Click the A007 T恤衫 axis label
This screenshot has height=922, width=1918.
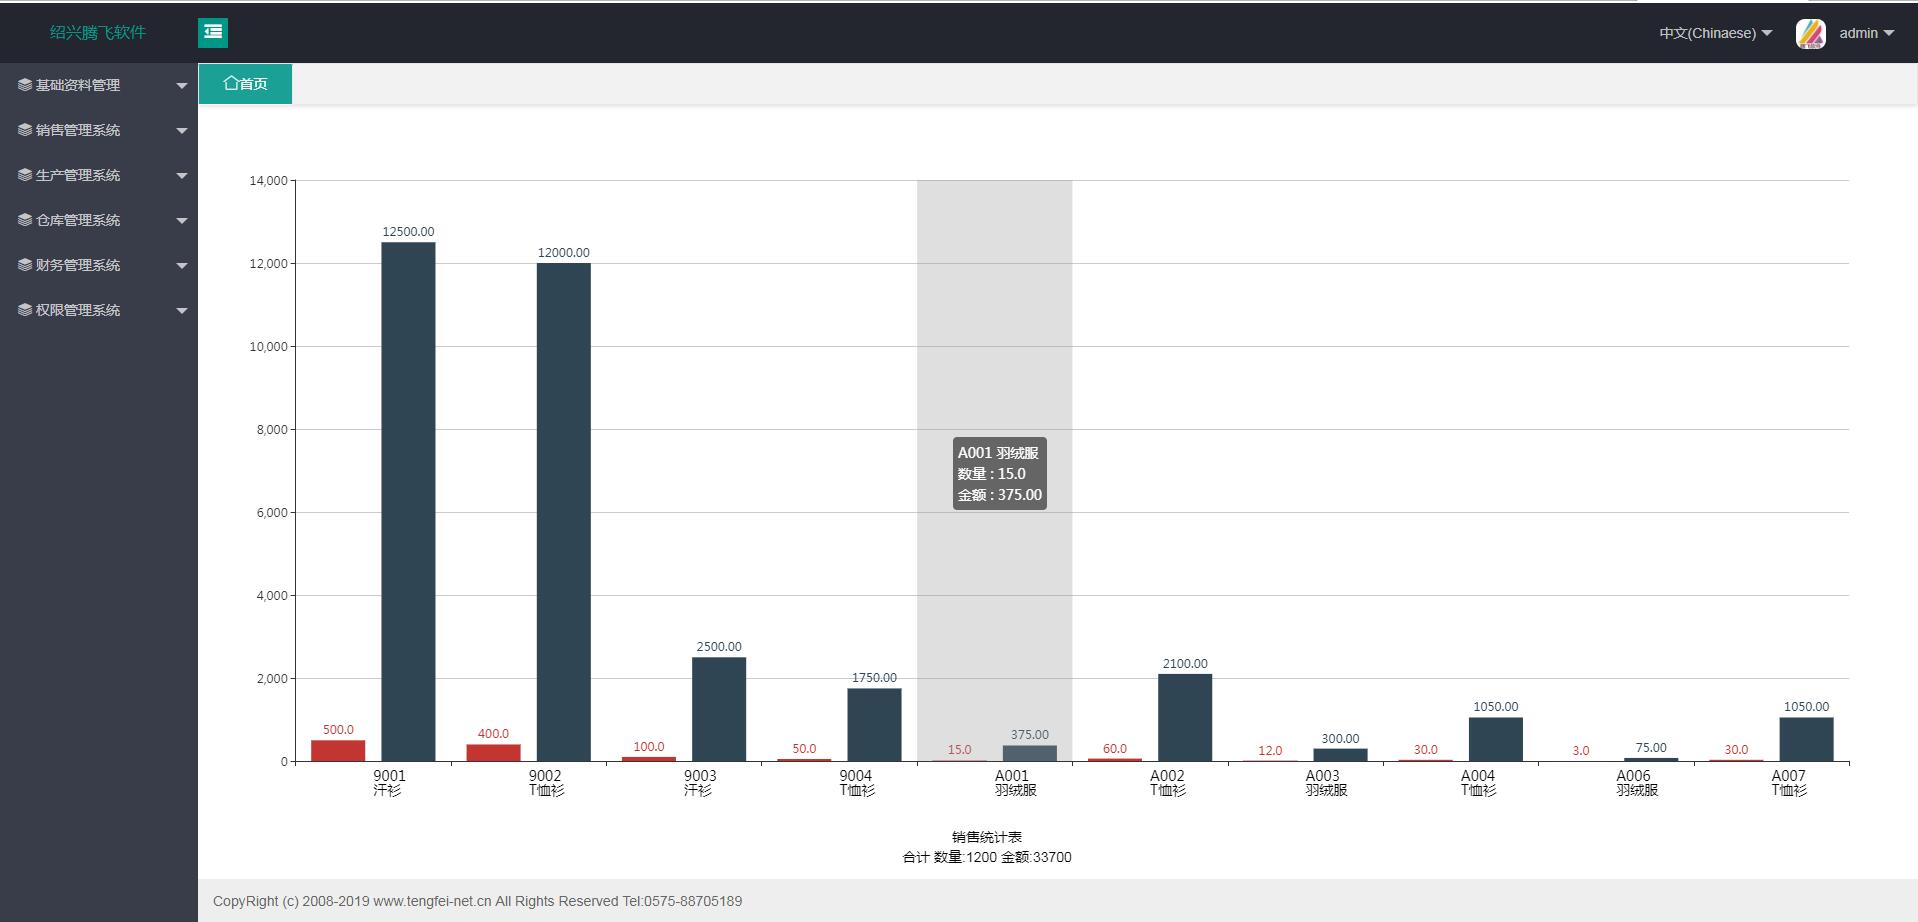1789,783
